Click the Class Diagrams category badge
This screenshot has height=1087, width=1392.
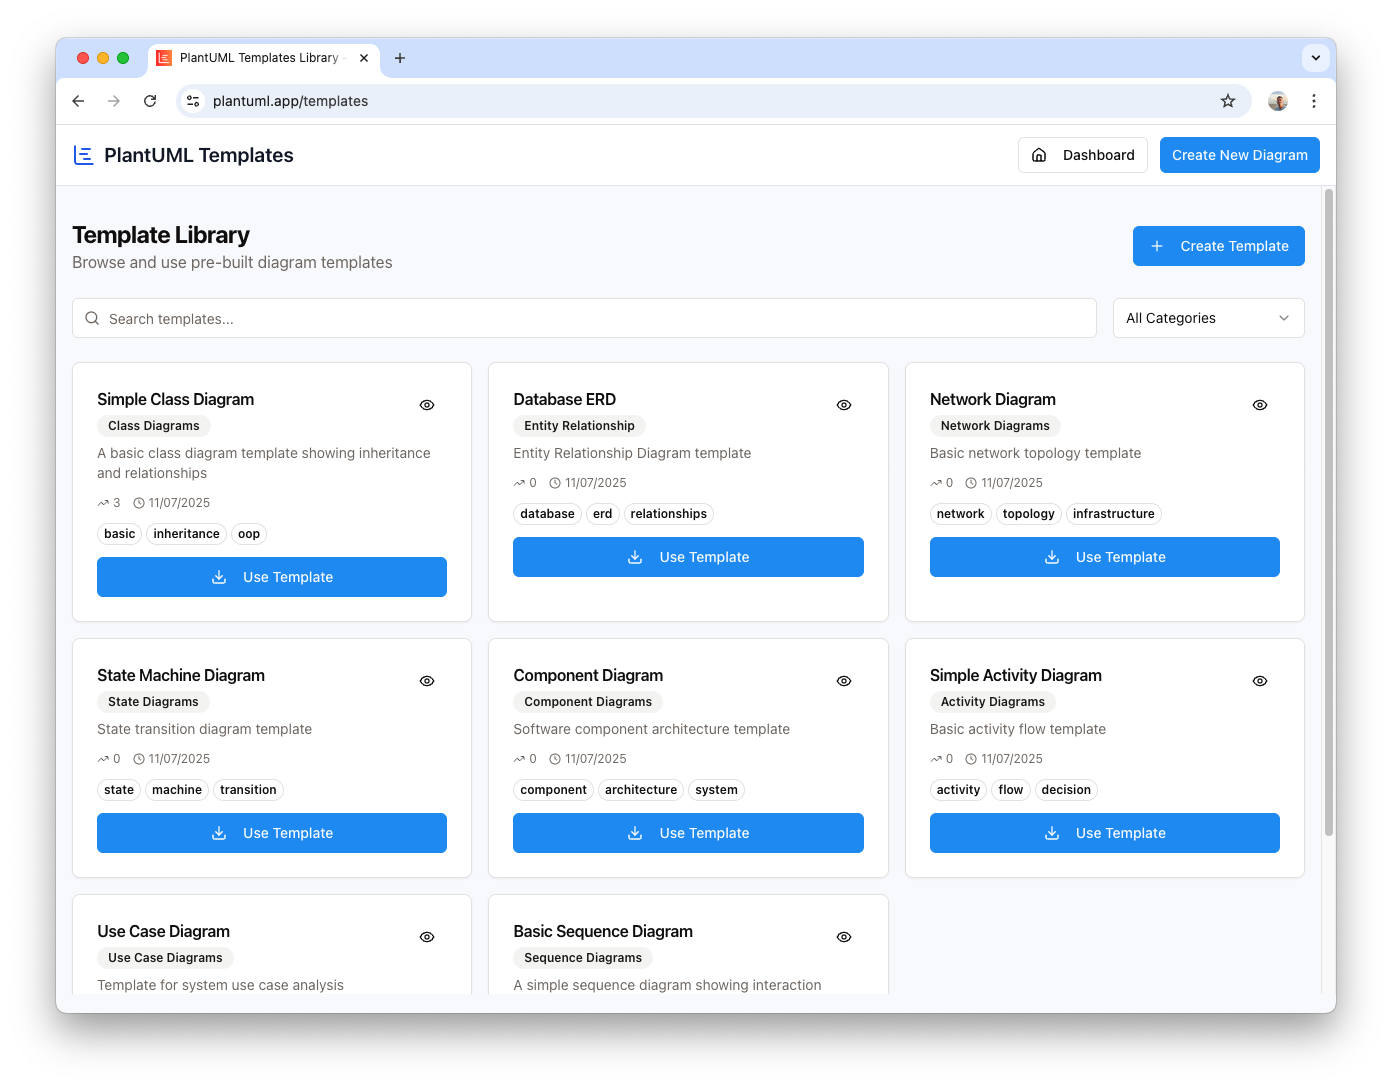click(154, 426)
